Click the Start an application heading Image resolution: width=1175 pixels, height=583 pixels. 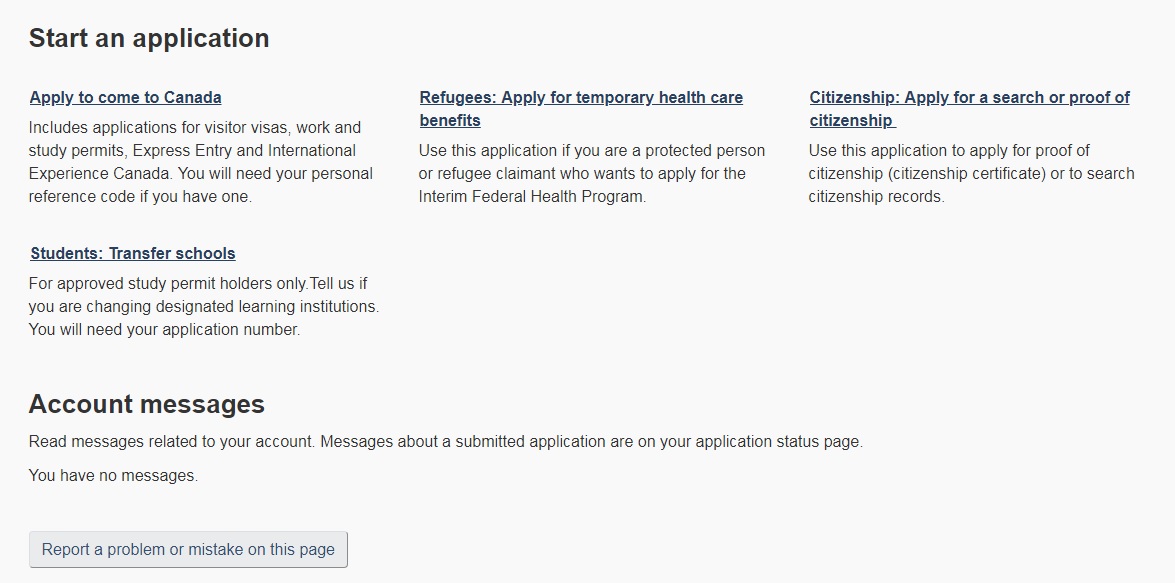[149, 38]
